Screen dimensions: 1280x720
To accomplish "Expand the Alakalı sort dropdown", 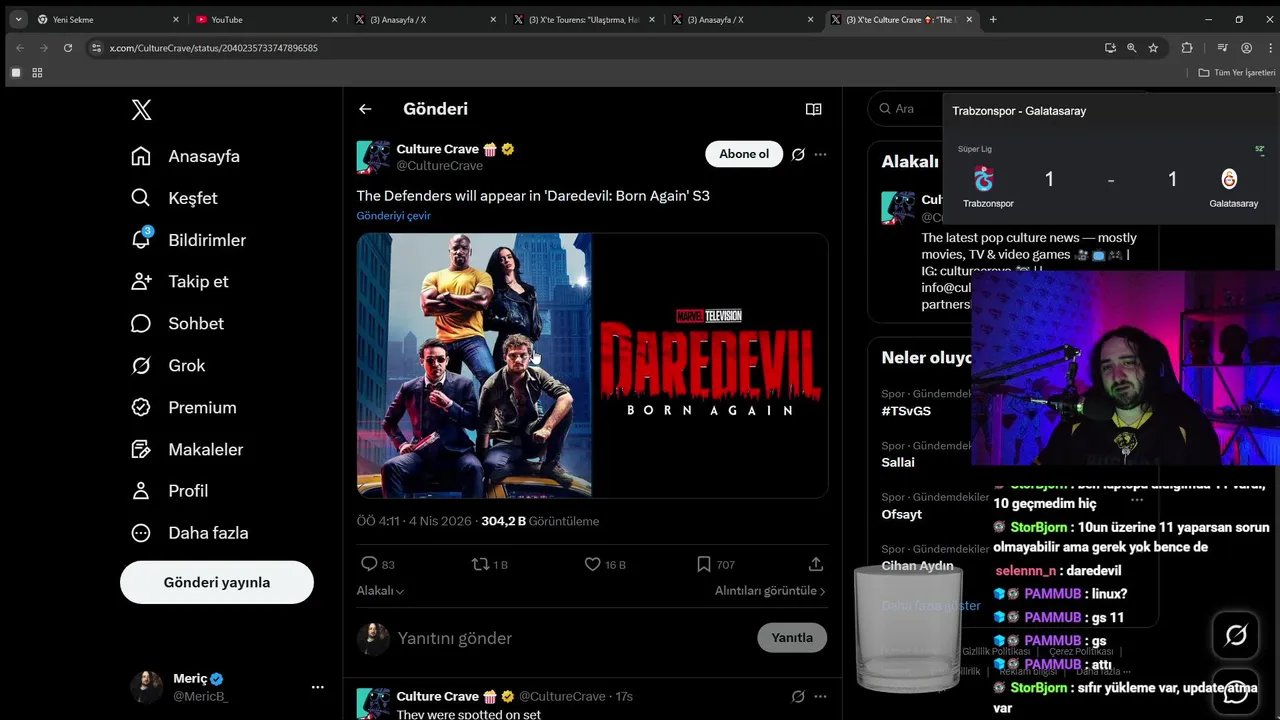I will pyautogui.click(x=380, y=591).
